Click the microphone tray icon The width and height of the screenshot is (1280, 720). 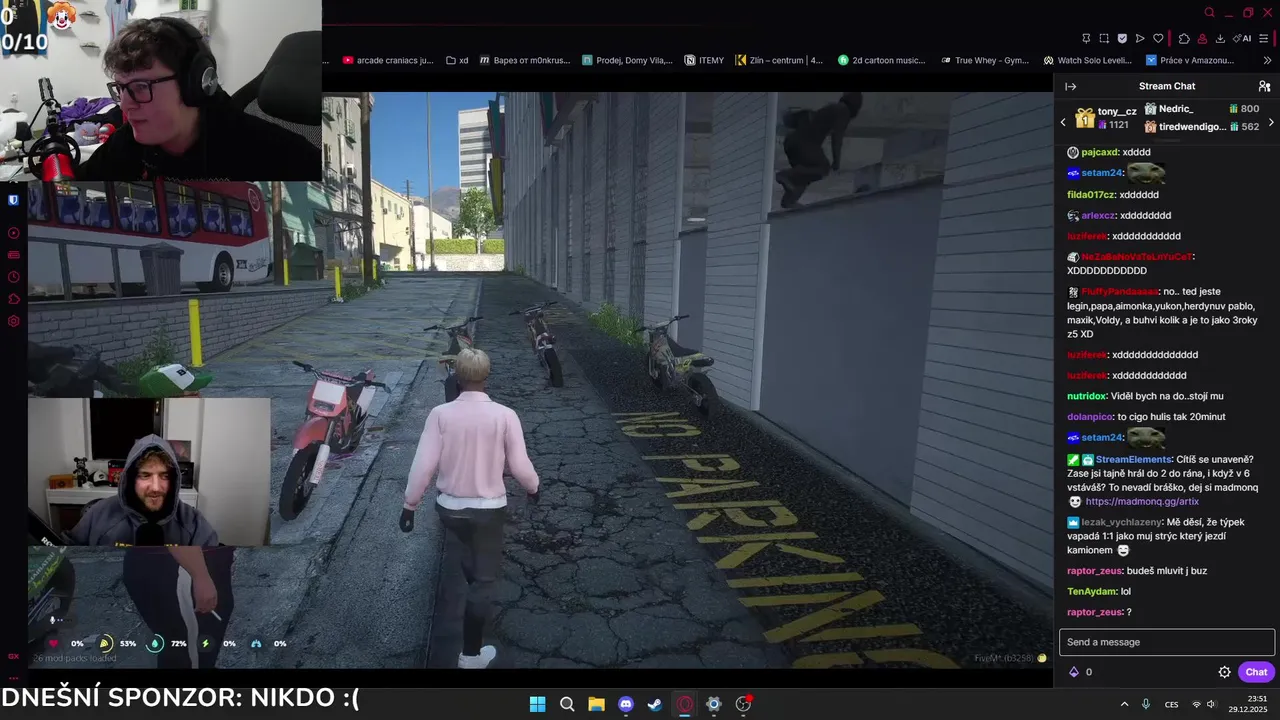pyautogui.click(x=1146, y=704)
